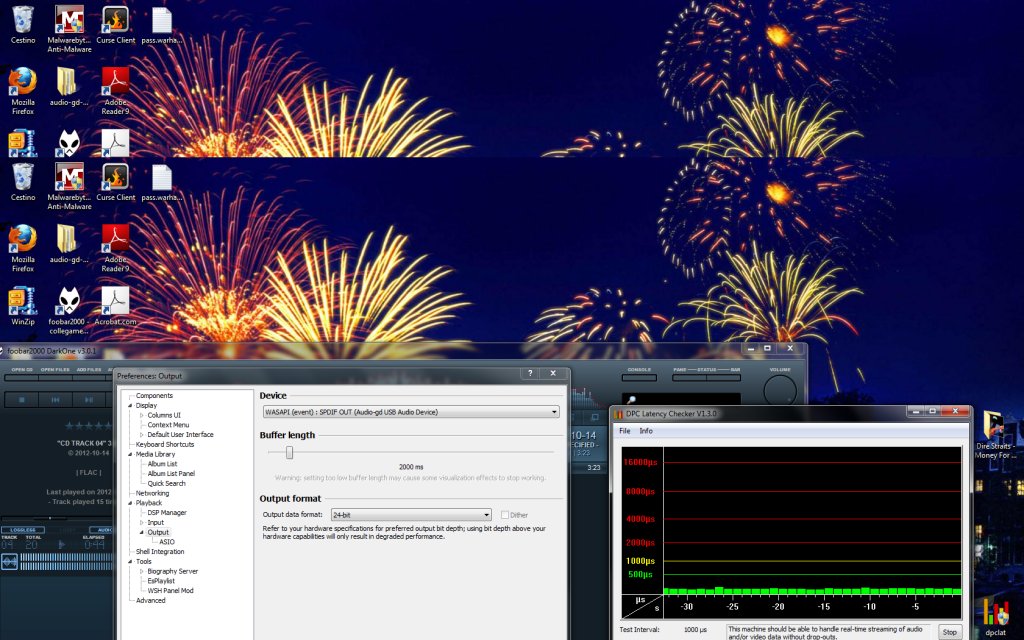This screenshot has height=640, width=1024.
Task: Collapse the Tools tree node arrow
Action: point(131,562)
